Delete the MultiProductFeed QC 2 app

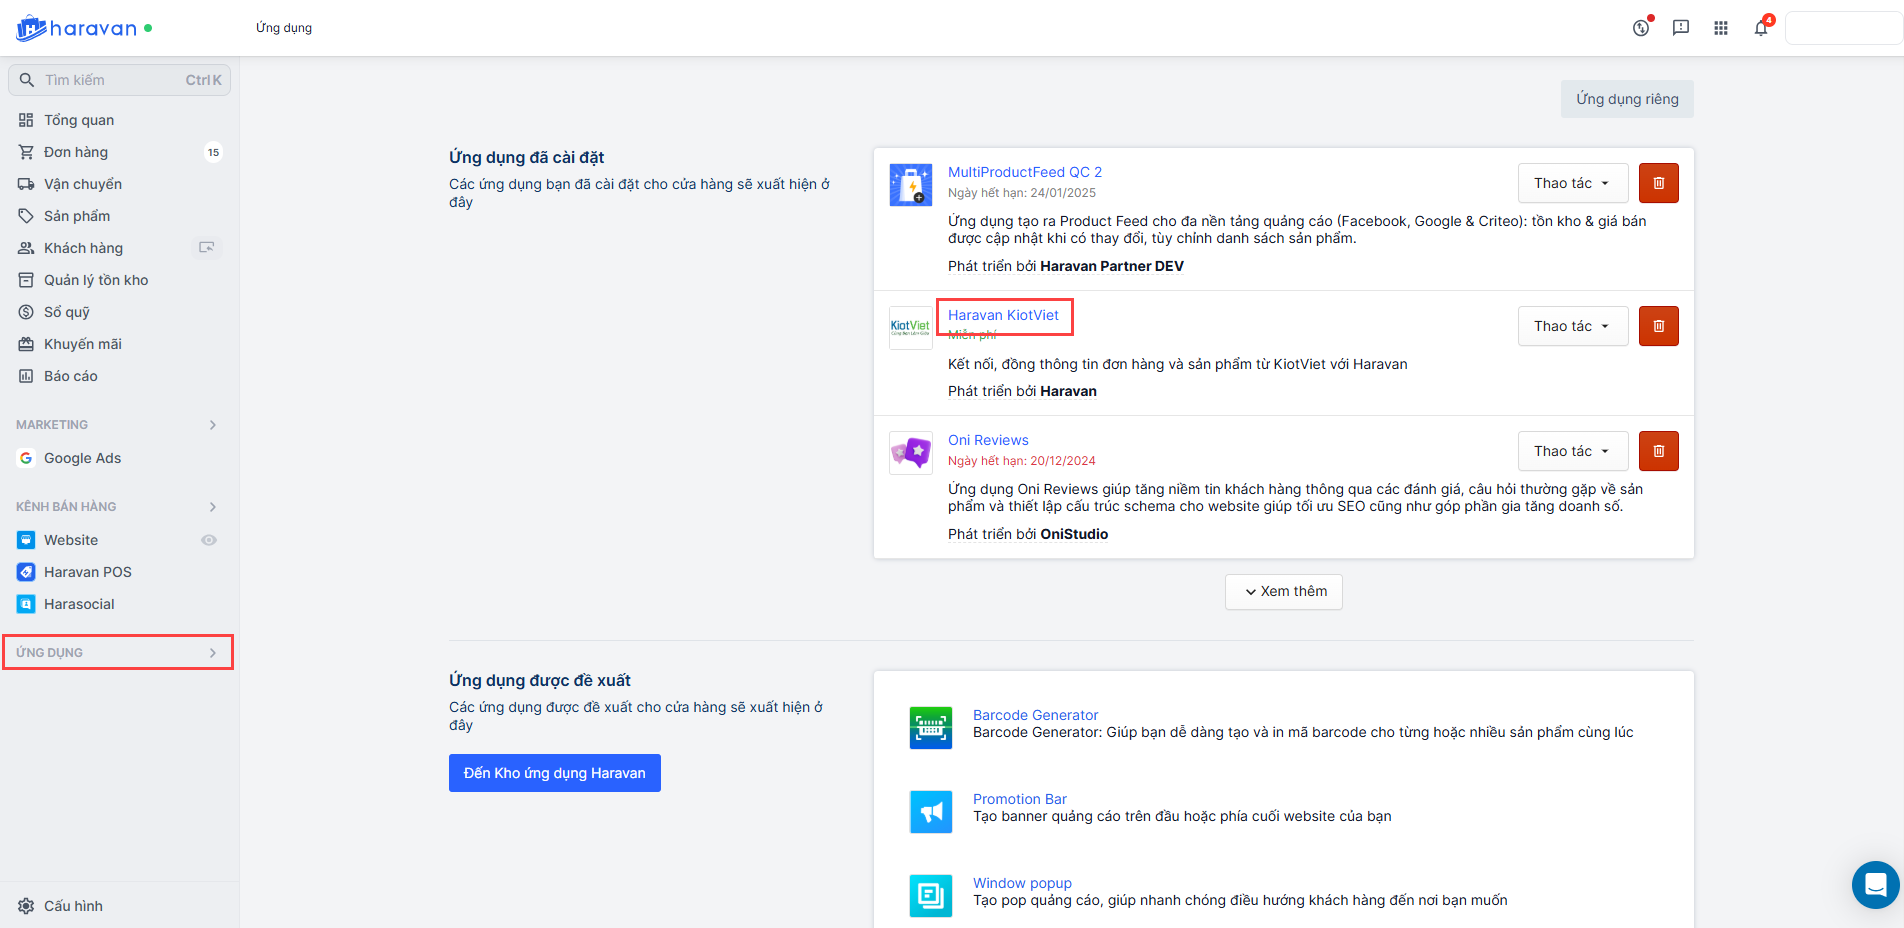[x=1658, y=183]
